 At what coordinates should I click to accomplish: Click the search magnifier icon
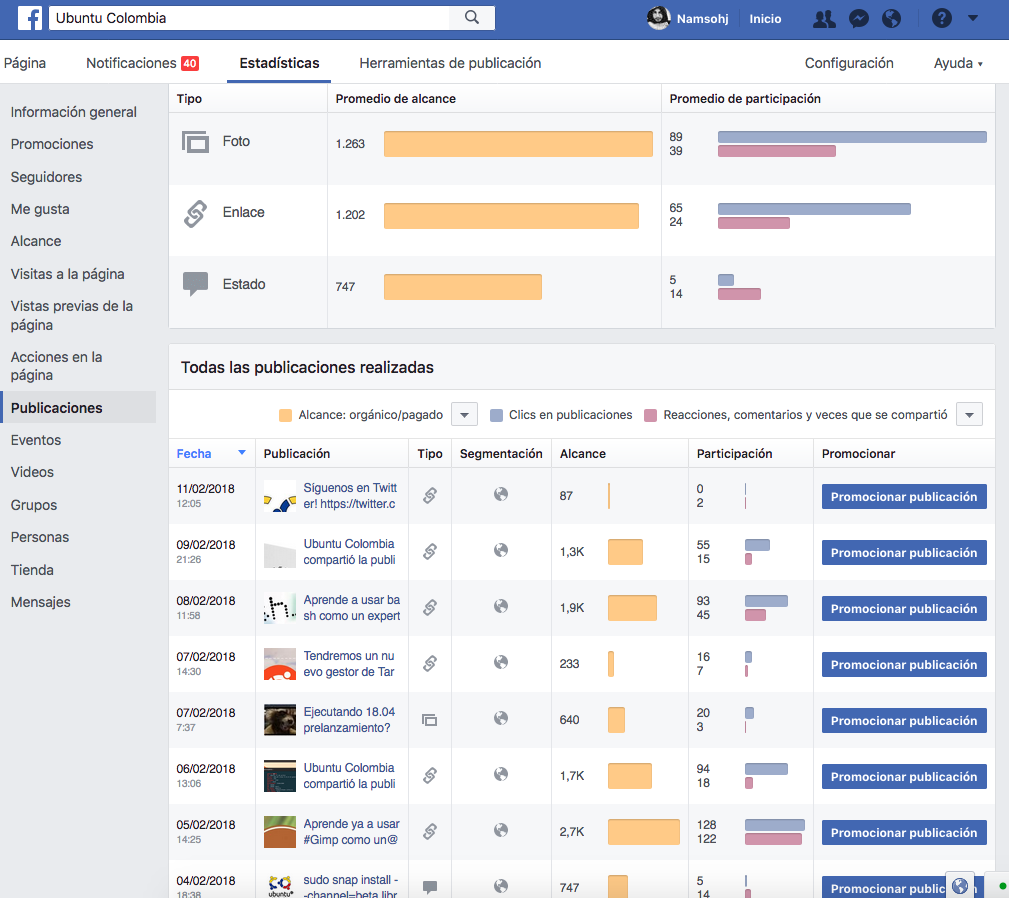coord(472,18)
